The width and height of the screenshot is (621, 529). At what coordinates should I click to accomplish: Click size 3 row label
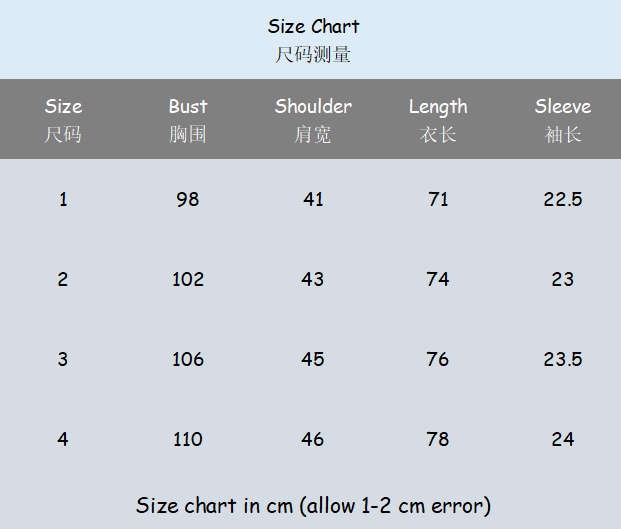click(63, 359)
